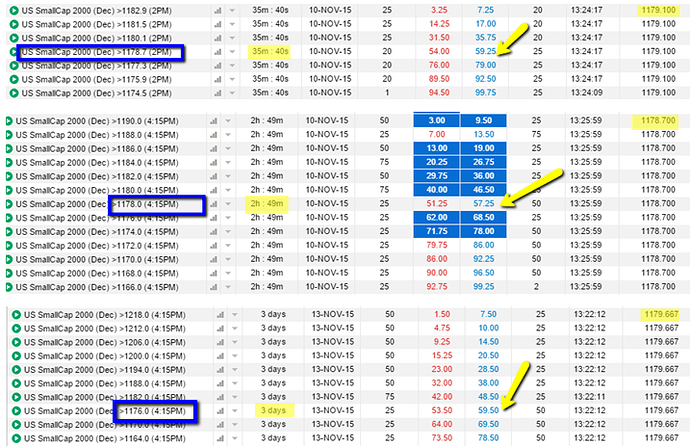Click highlighted offer 36.00 on >1182.0 row
The height and width of the screenshot is (446, 690).
(x=484, y=176)
